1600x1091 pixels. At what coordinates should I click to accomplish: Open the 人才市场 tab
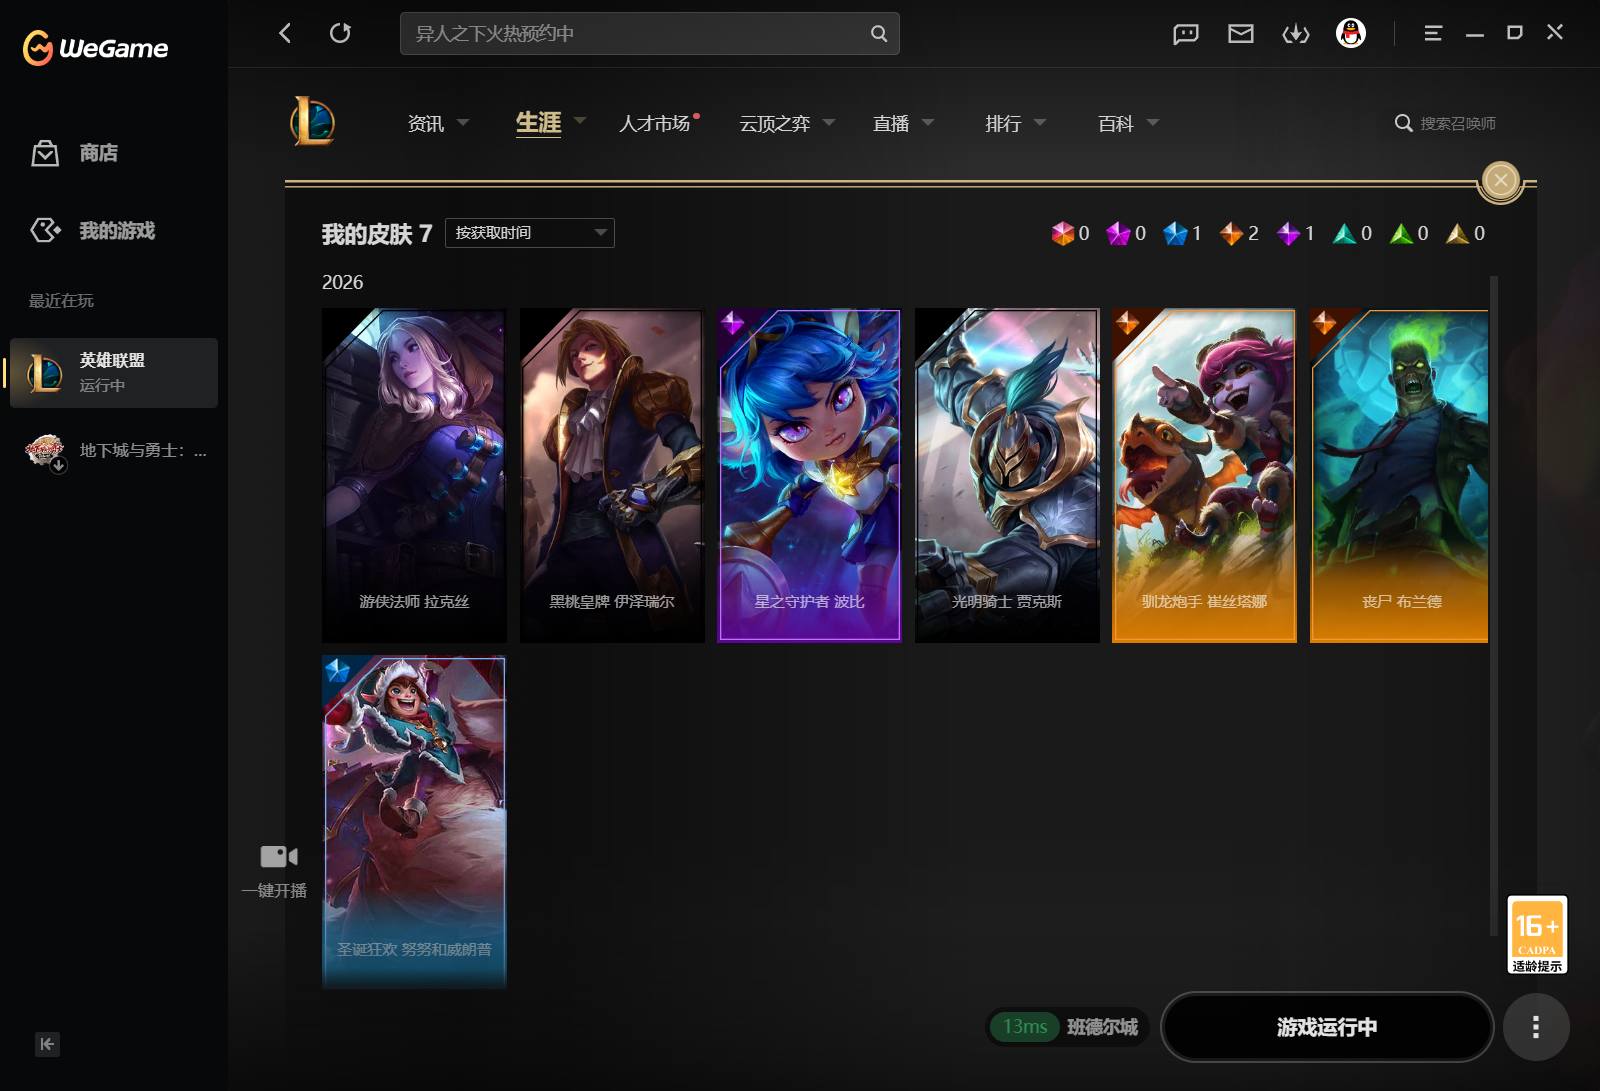tap(655, 123)
